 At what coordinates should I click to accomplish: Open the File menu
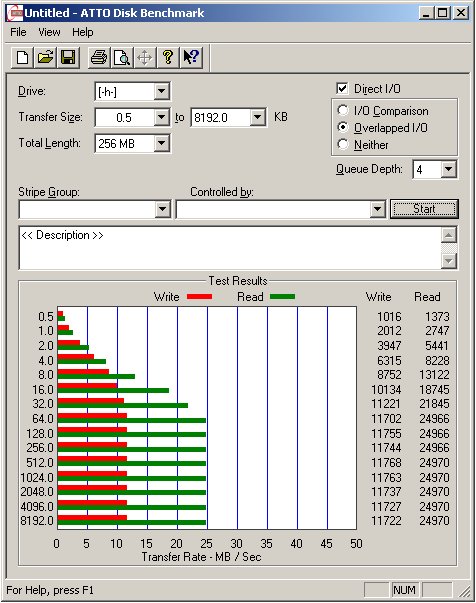(x=18, y=32)
